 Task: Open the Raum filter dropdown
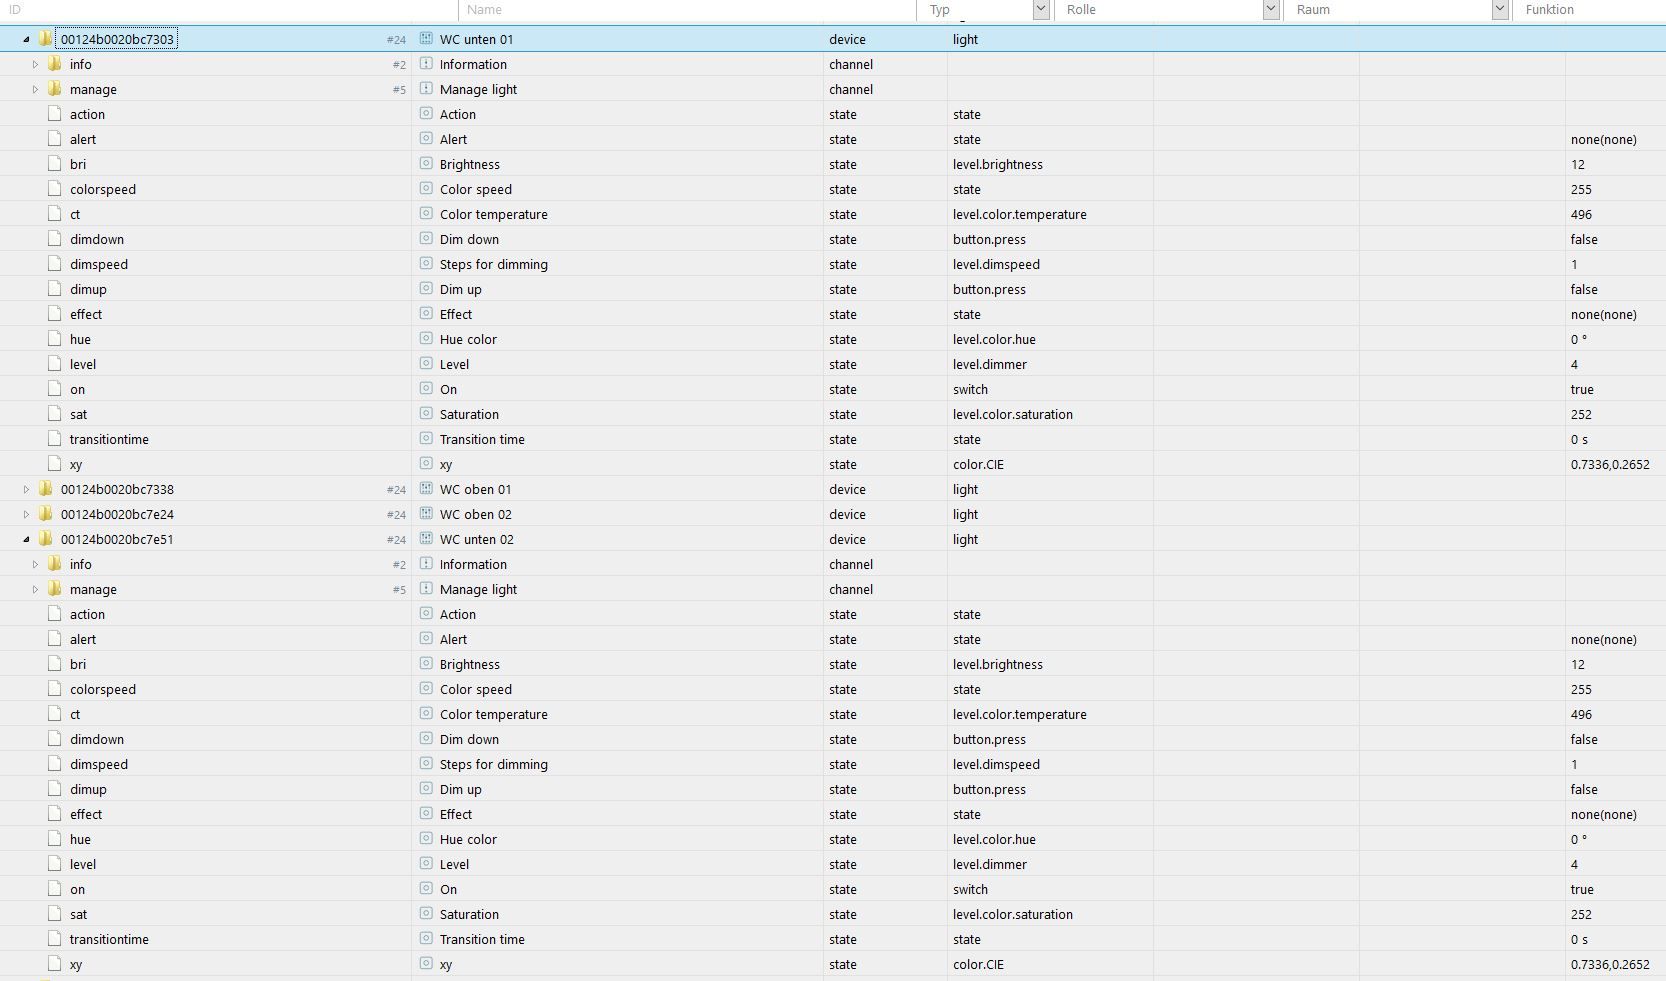[1500, 9]
